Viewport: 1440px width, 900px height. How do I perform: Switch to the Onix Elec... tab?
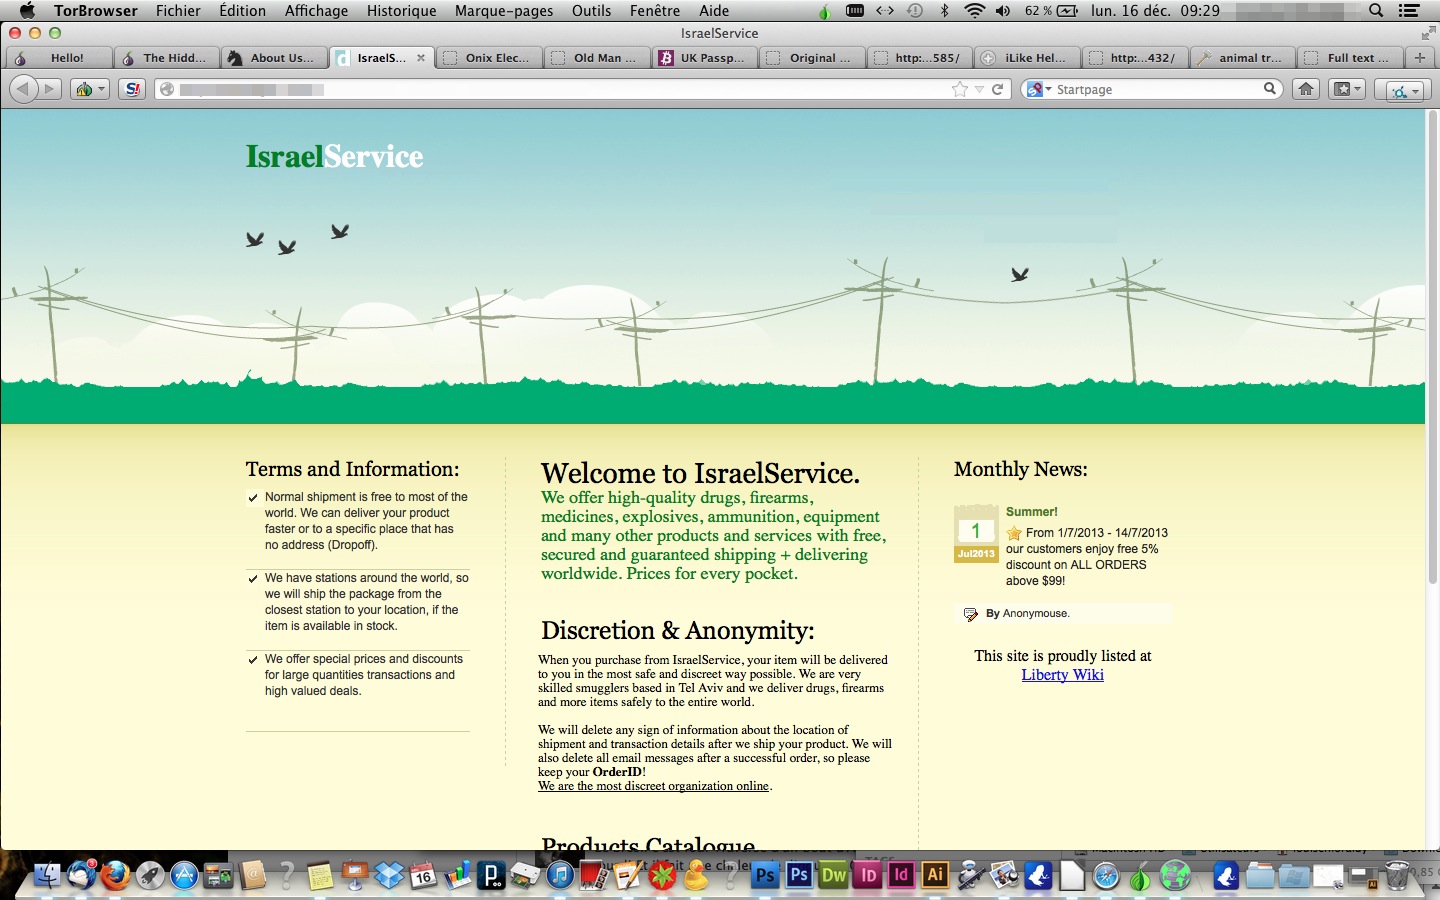coord(490,58)
